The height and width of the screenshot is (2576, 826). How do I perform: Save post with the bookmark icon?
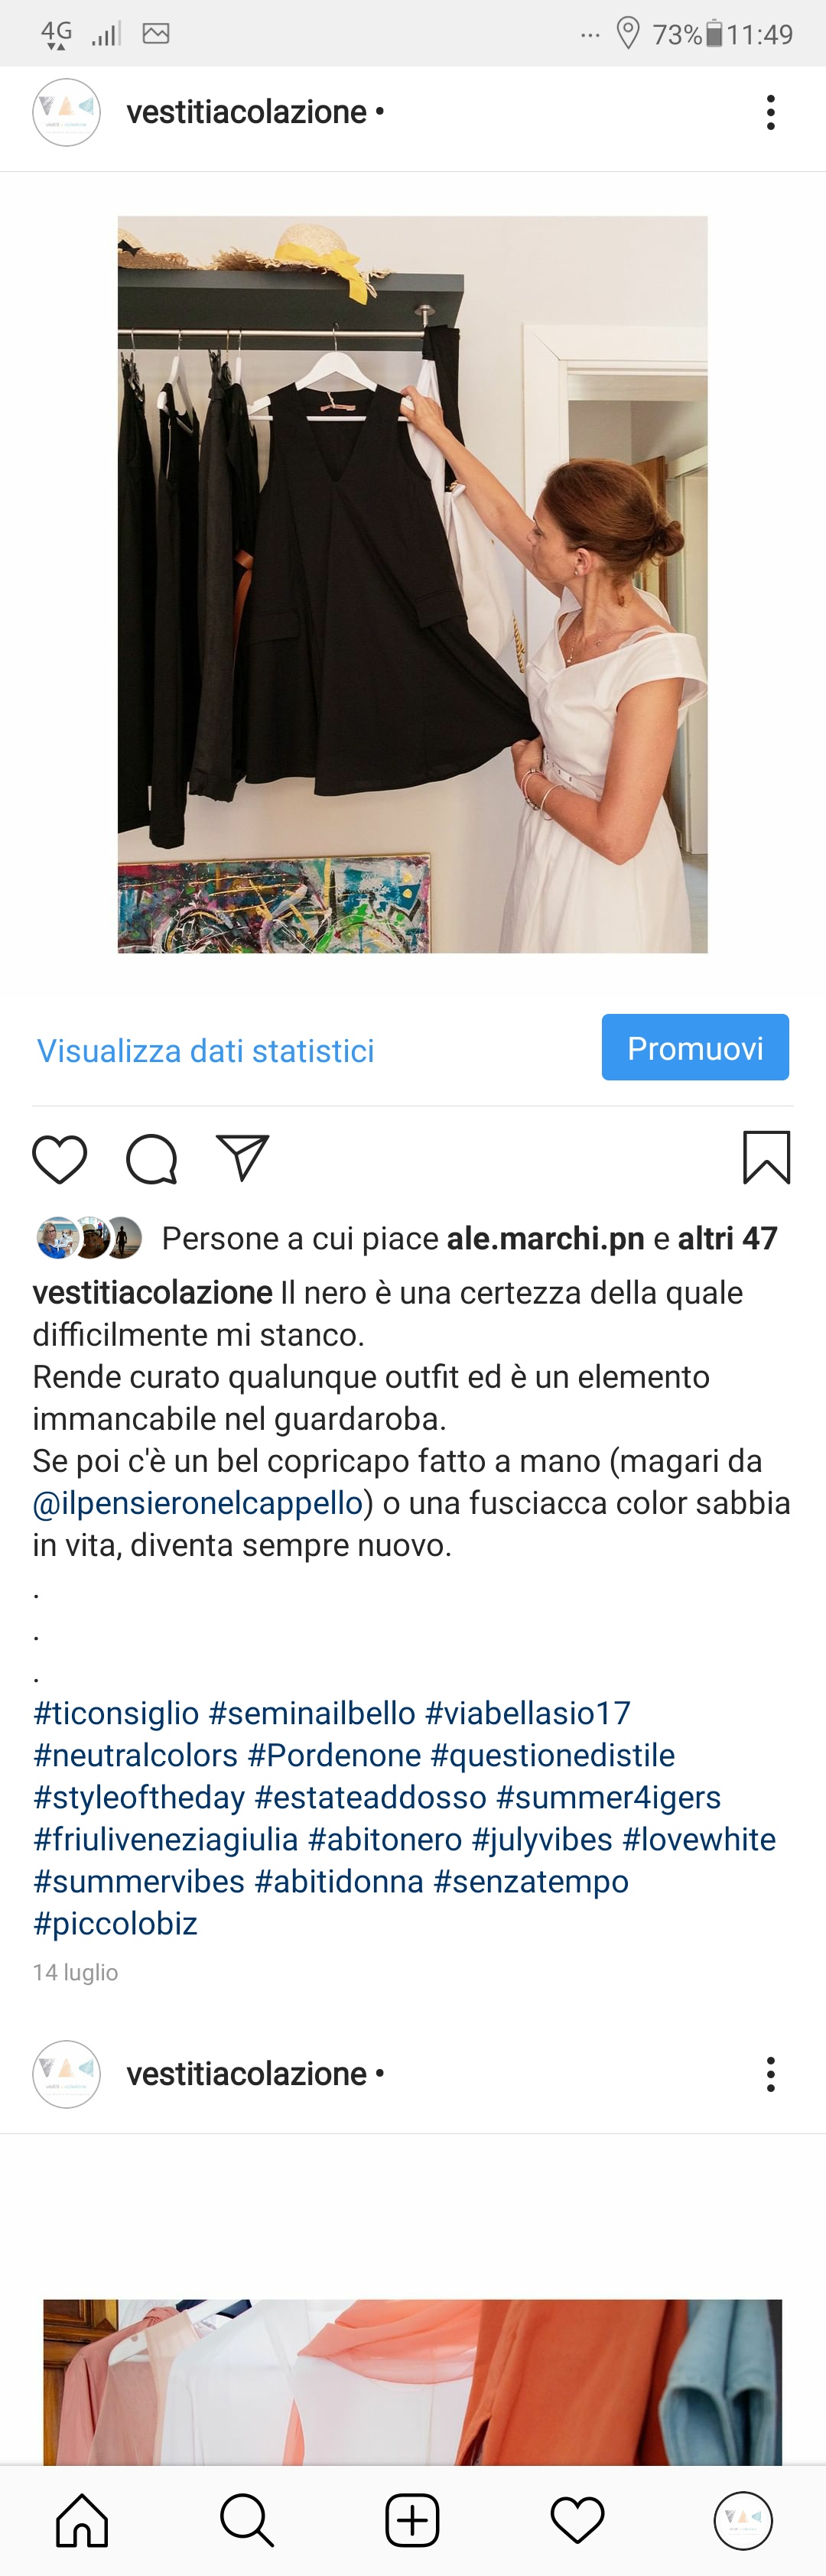coord(767,1157)
